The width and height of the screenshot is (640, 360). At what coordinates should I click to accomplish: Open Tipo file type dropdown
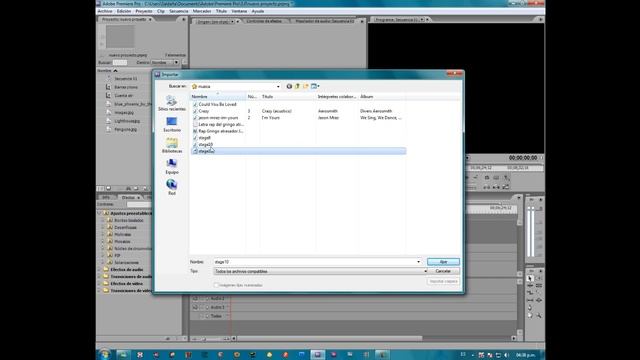(320, 271)
